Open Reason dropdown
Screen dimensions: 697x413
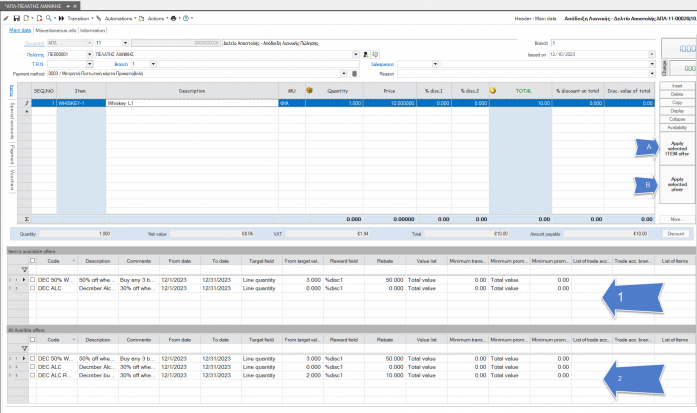click(x=652, y=74)
